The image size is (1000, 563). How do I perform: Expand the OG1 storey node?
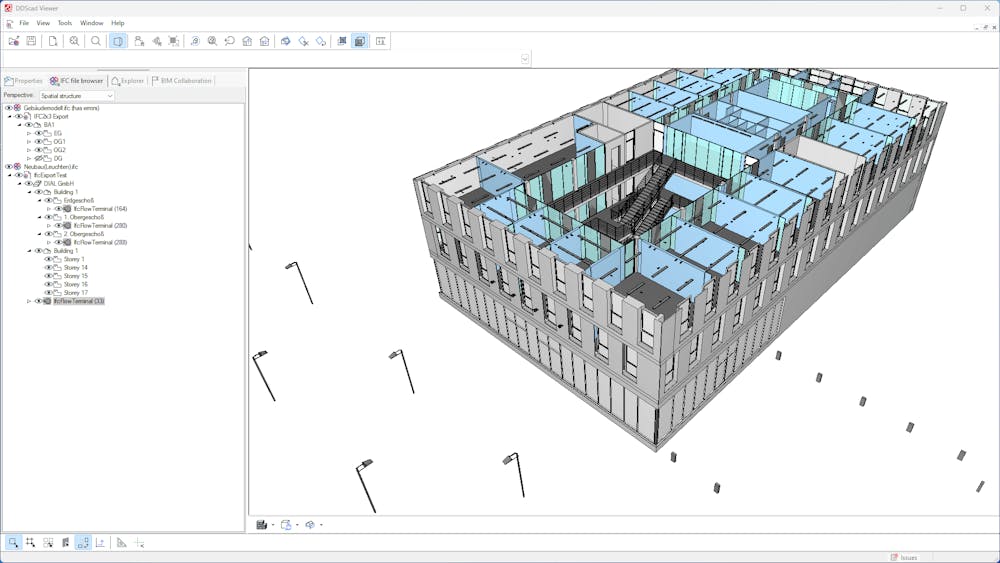29,142
